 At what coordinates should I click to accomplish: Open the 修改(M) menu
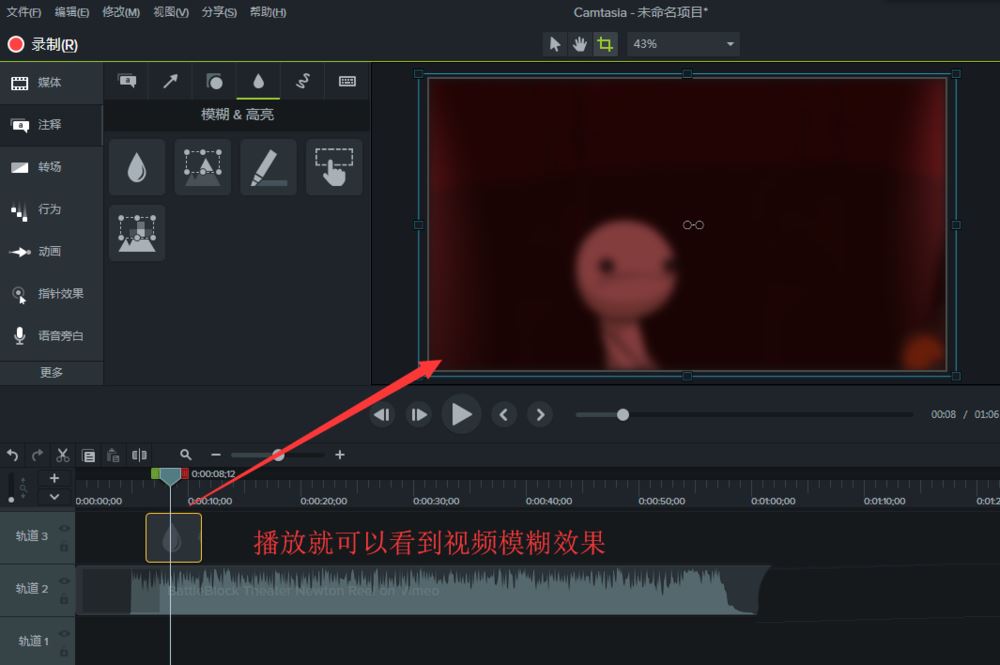[121, 12]
